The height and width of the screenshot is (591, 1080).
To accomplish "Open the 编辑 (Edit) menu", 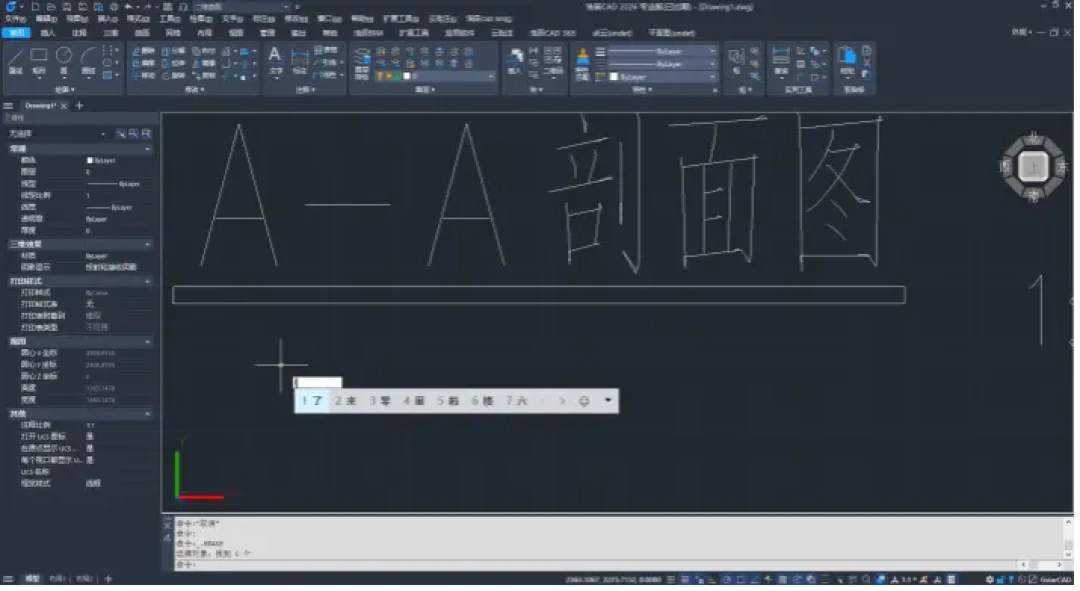I will click(45, 19).
